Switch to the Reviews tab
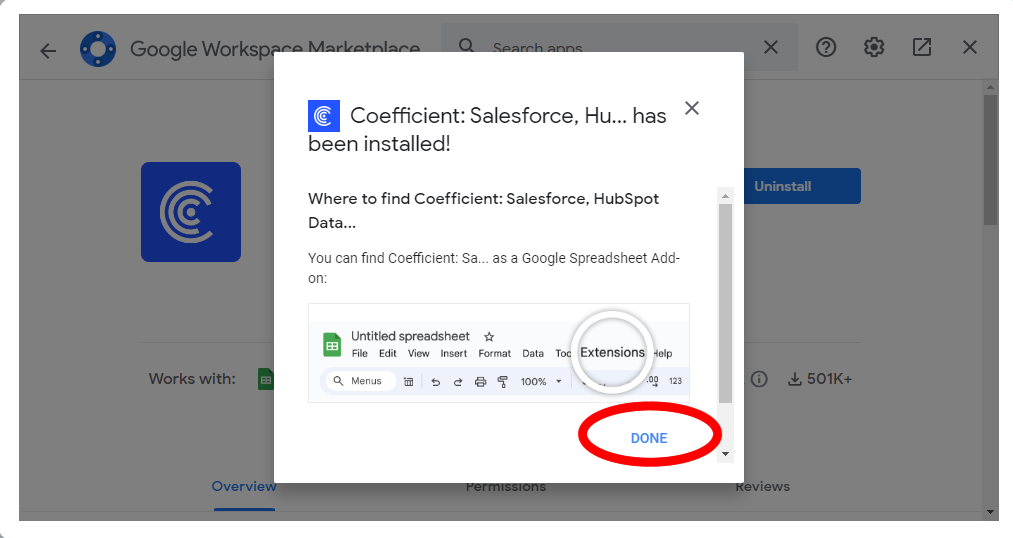This screenshot has width=1013, height=538. click(762, 486)
